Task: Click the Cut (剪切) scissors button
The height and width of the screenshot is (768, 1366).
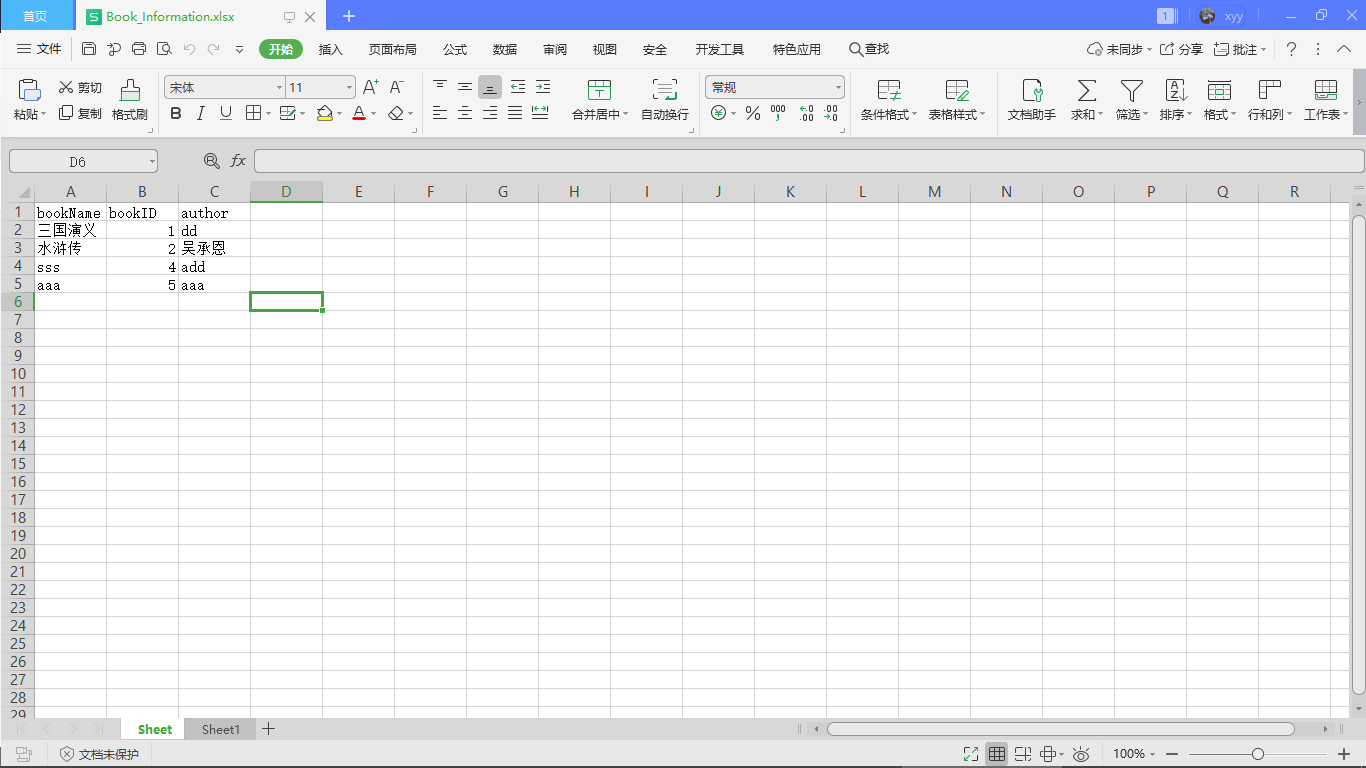Action: click(x=80, y=88)
